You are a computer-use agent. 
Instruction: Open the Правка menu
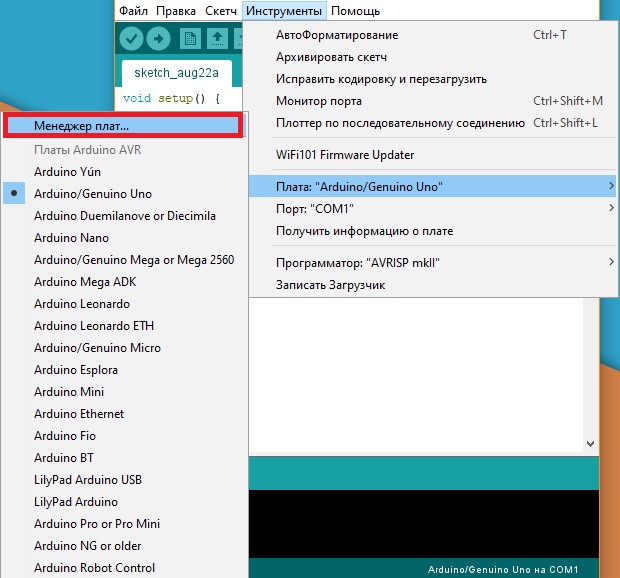point(176,11)
